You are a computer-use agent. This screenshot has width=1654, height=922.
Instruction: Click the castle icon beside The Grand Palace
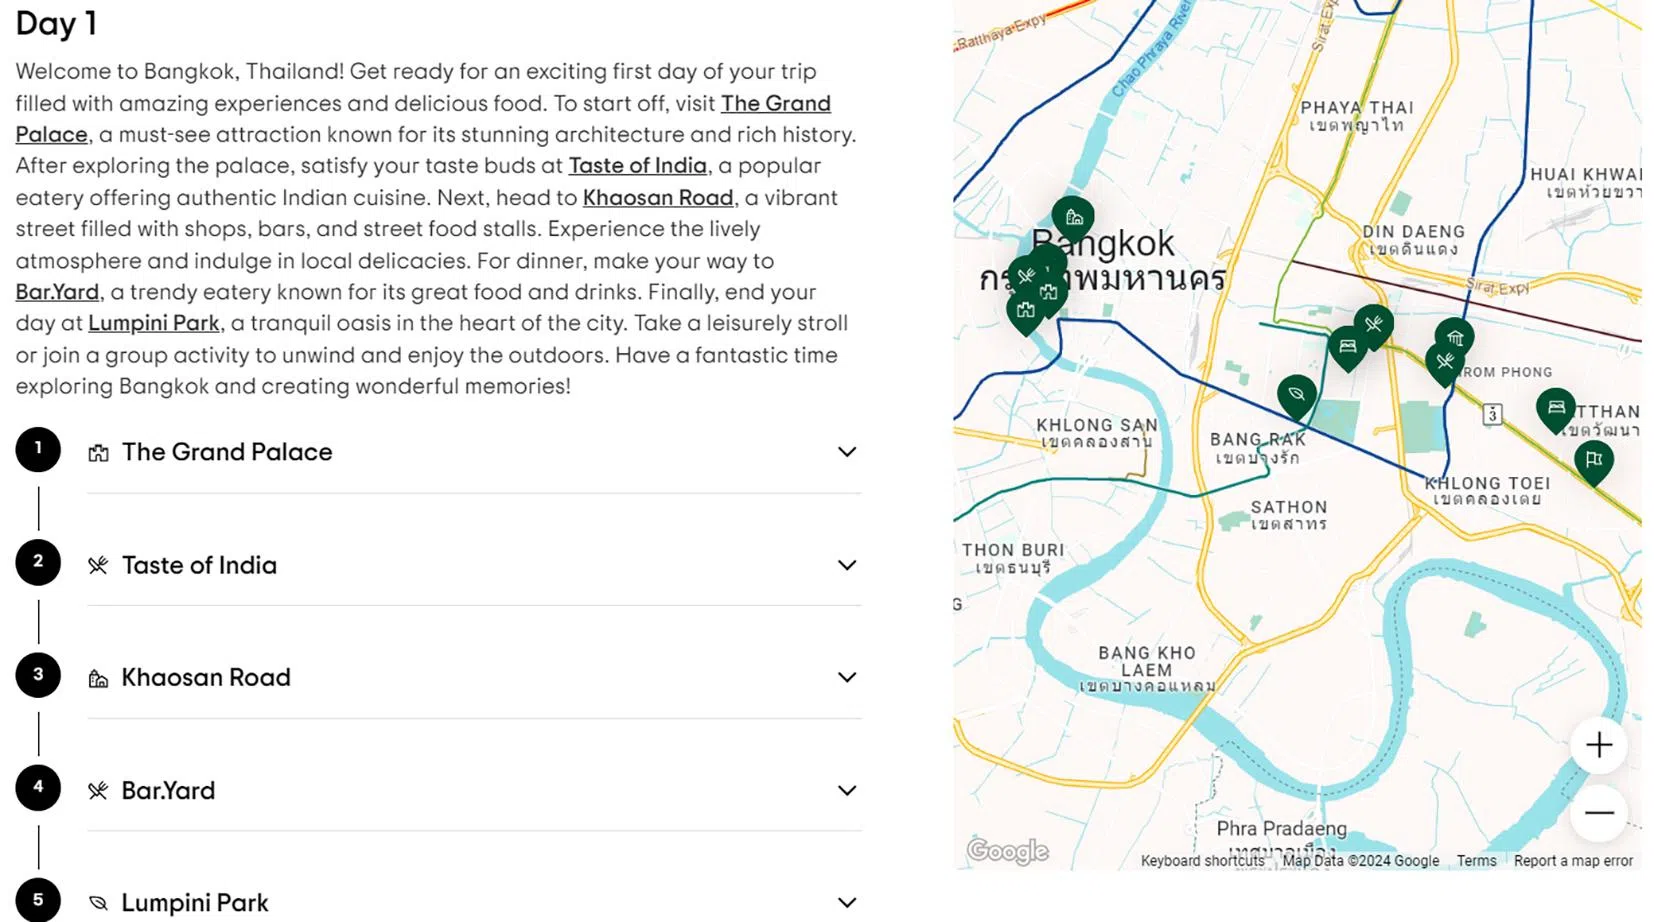98,453
